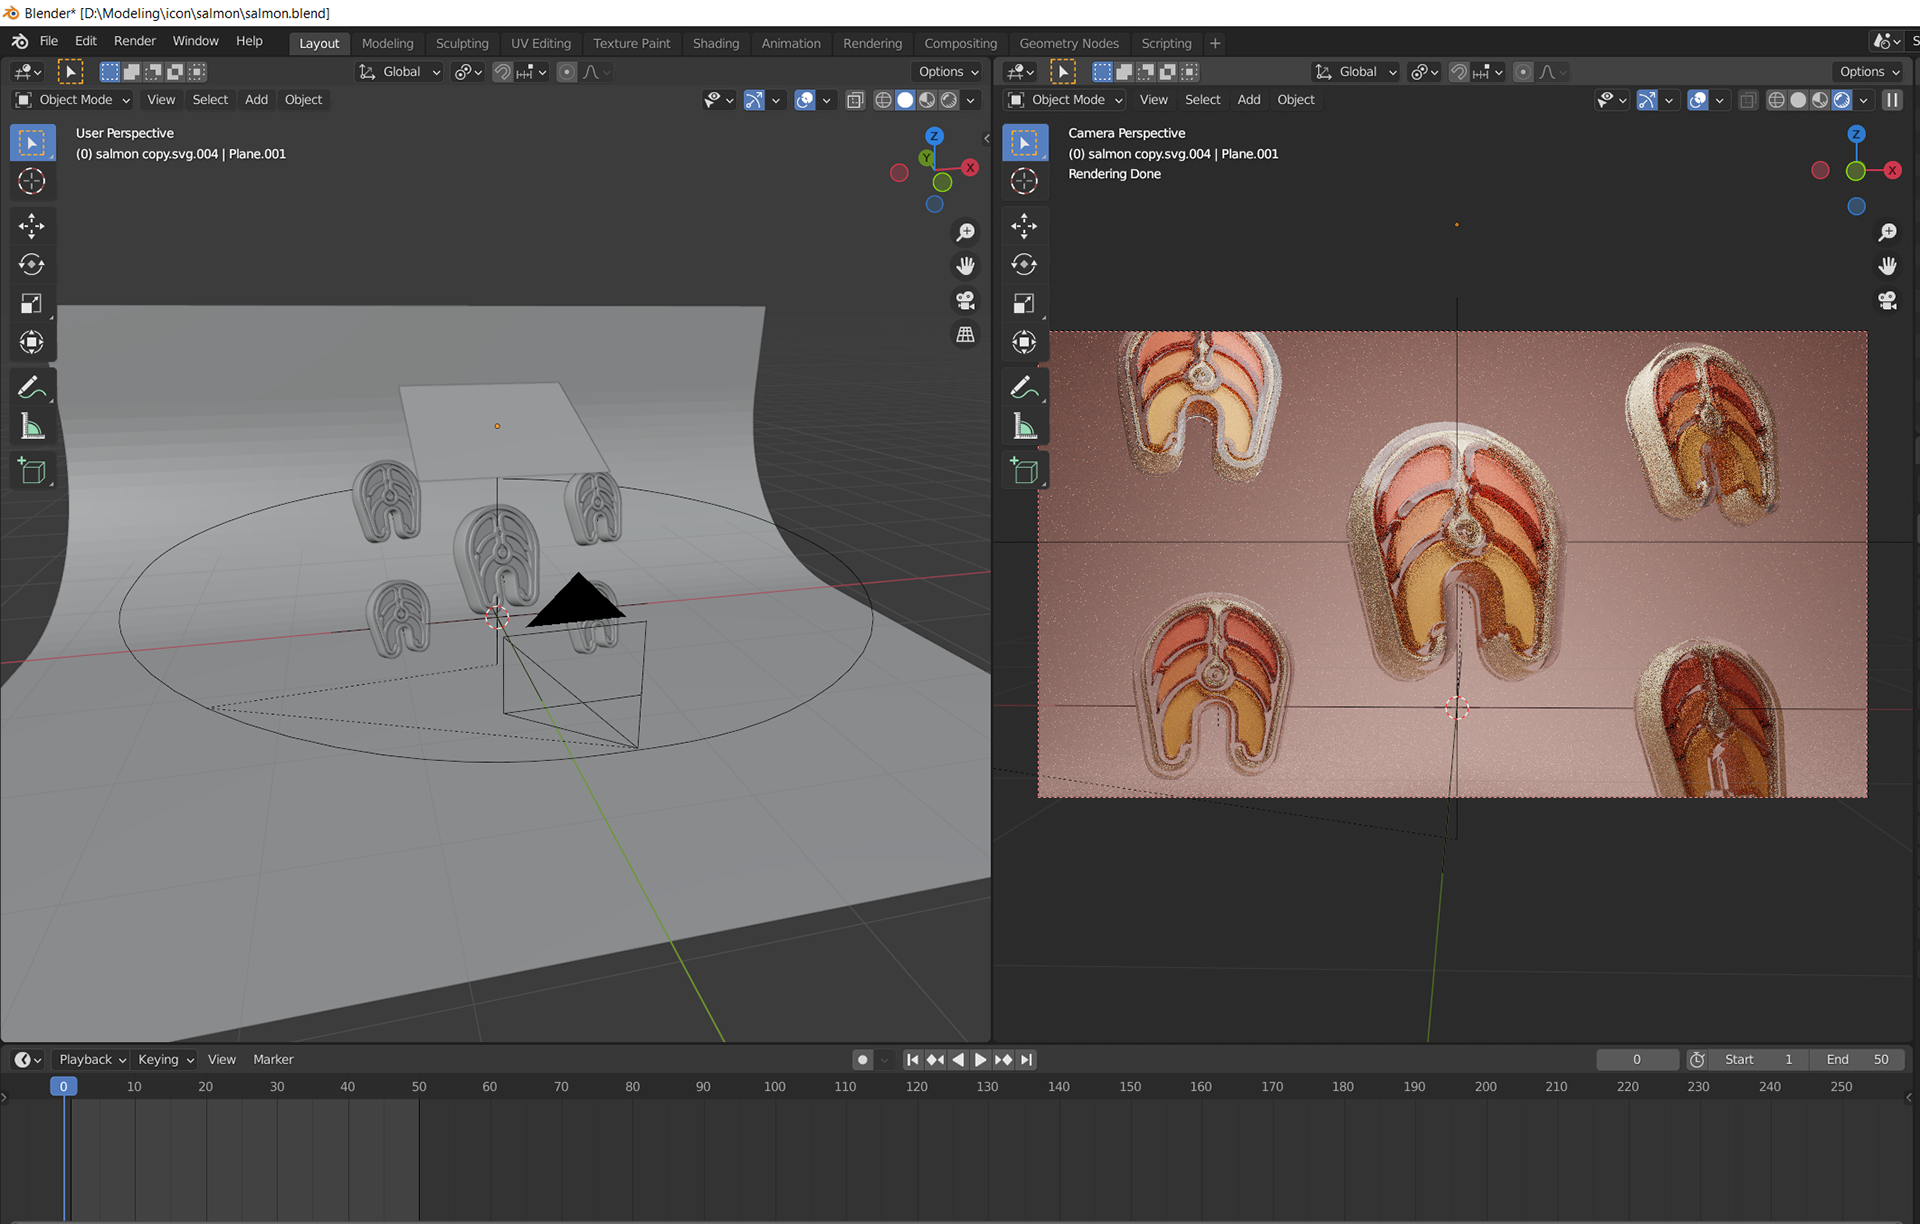Select the Move tool in left viewport

pos(32,226)
